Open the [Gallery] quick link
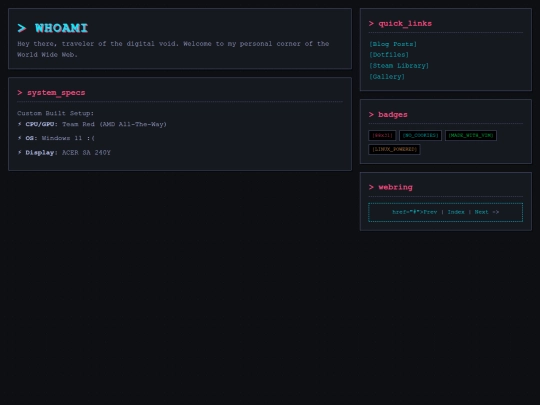The image size is (540, 405). 387,76
